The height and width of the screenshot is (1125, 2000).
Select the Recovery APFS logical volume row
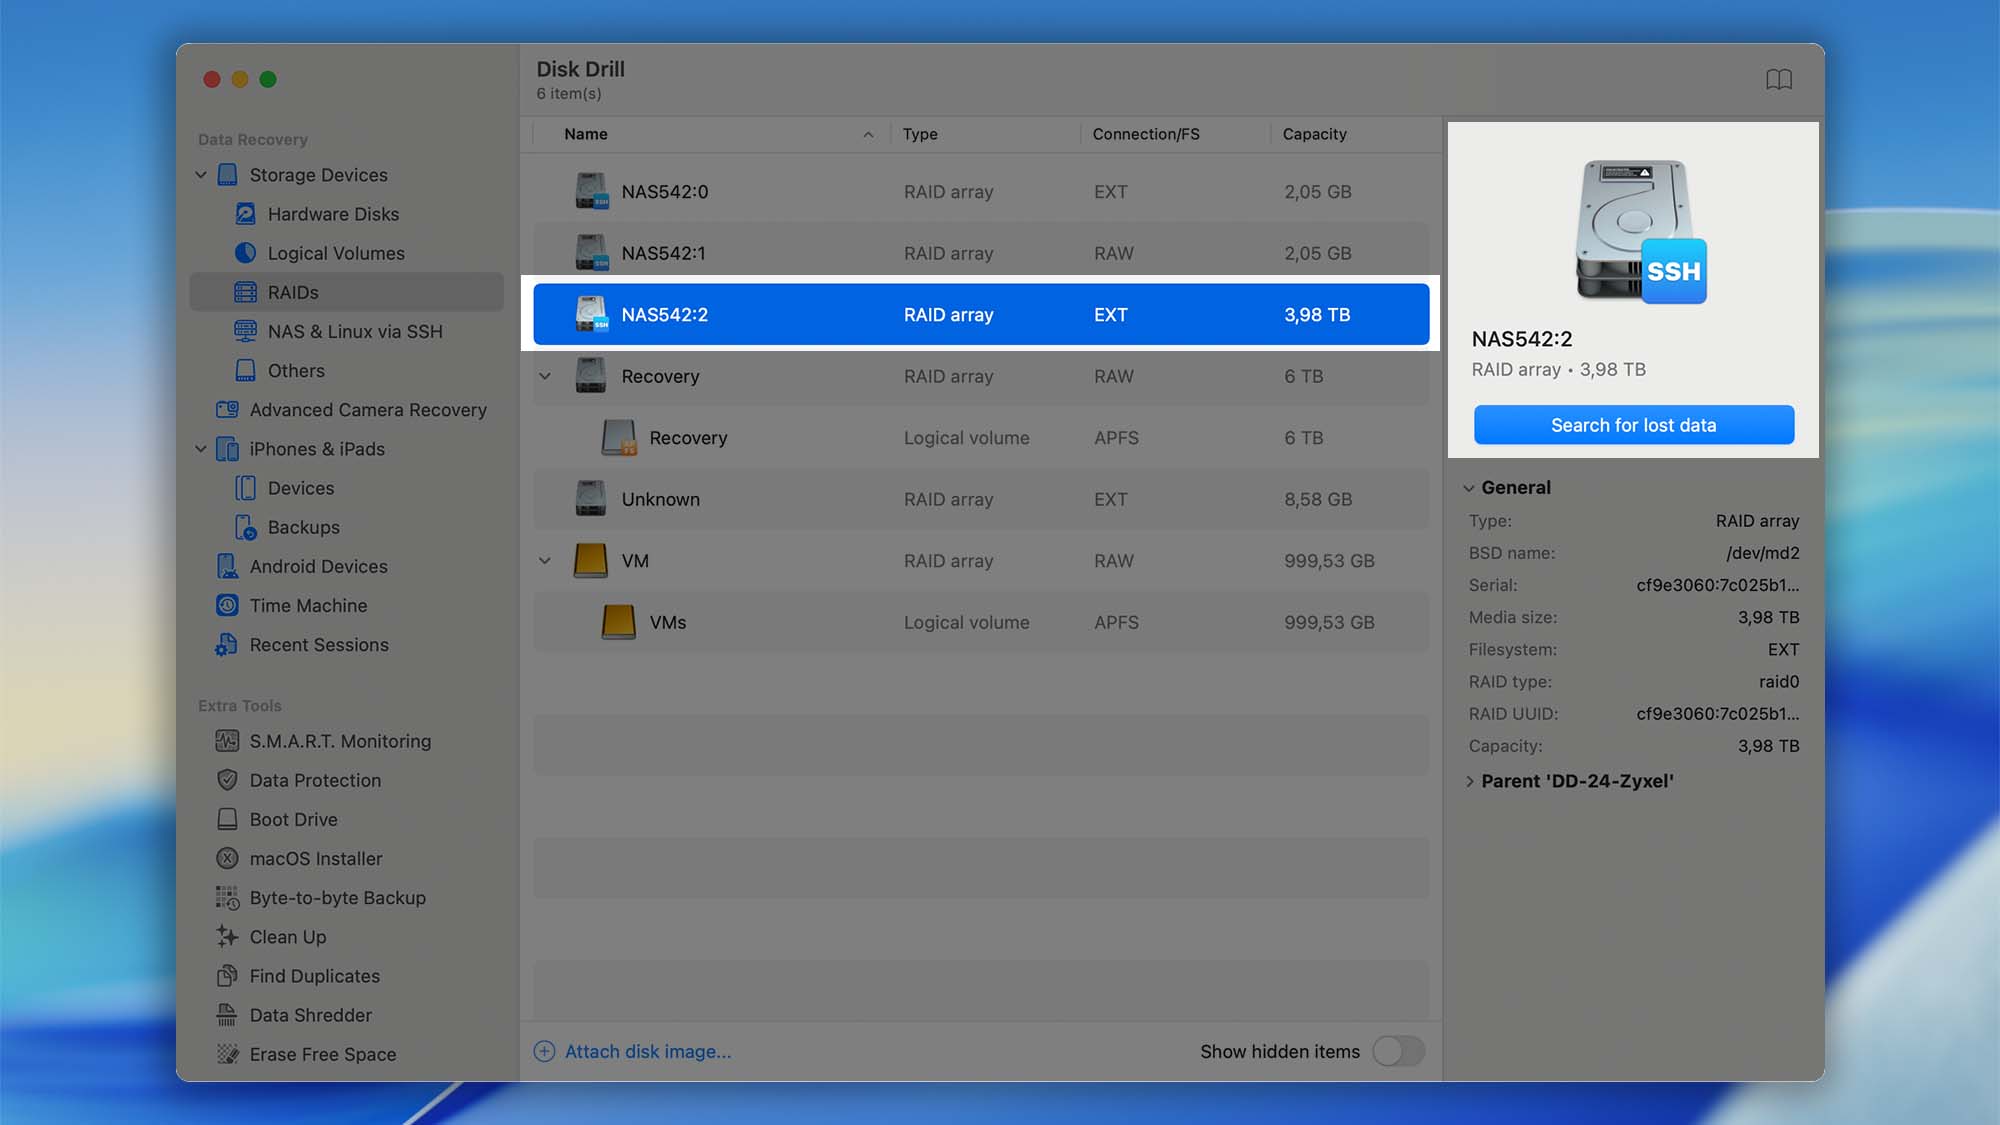pyautogui.click(x=981, y=437)
